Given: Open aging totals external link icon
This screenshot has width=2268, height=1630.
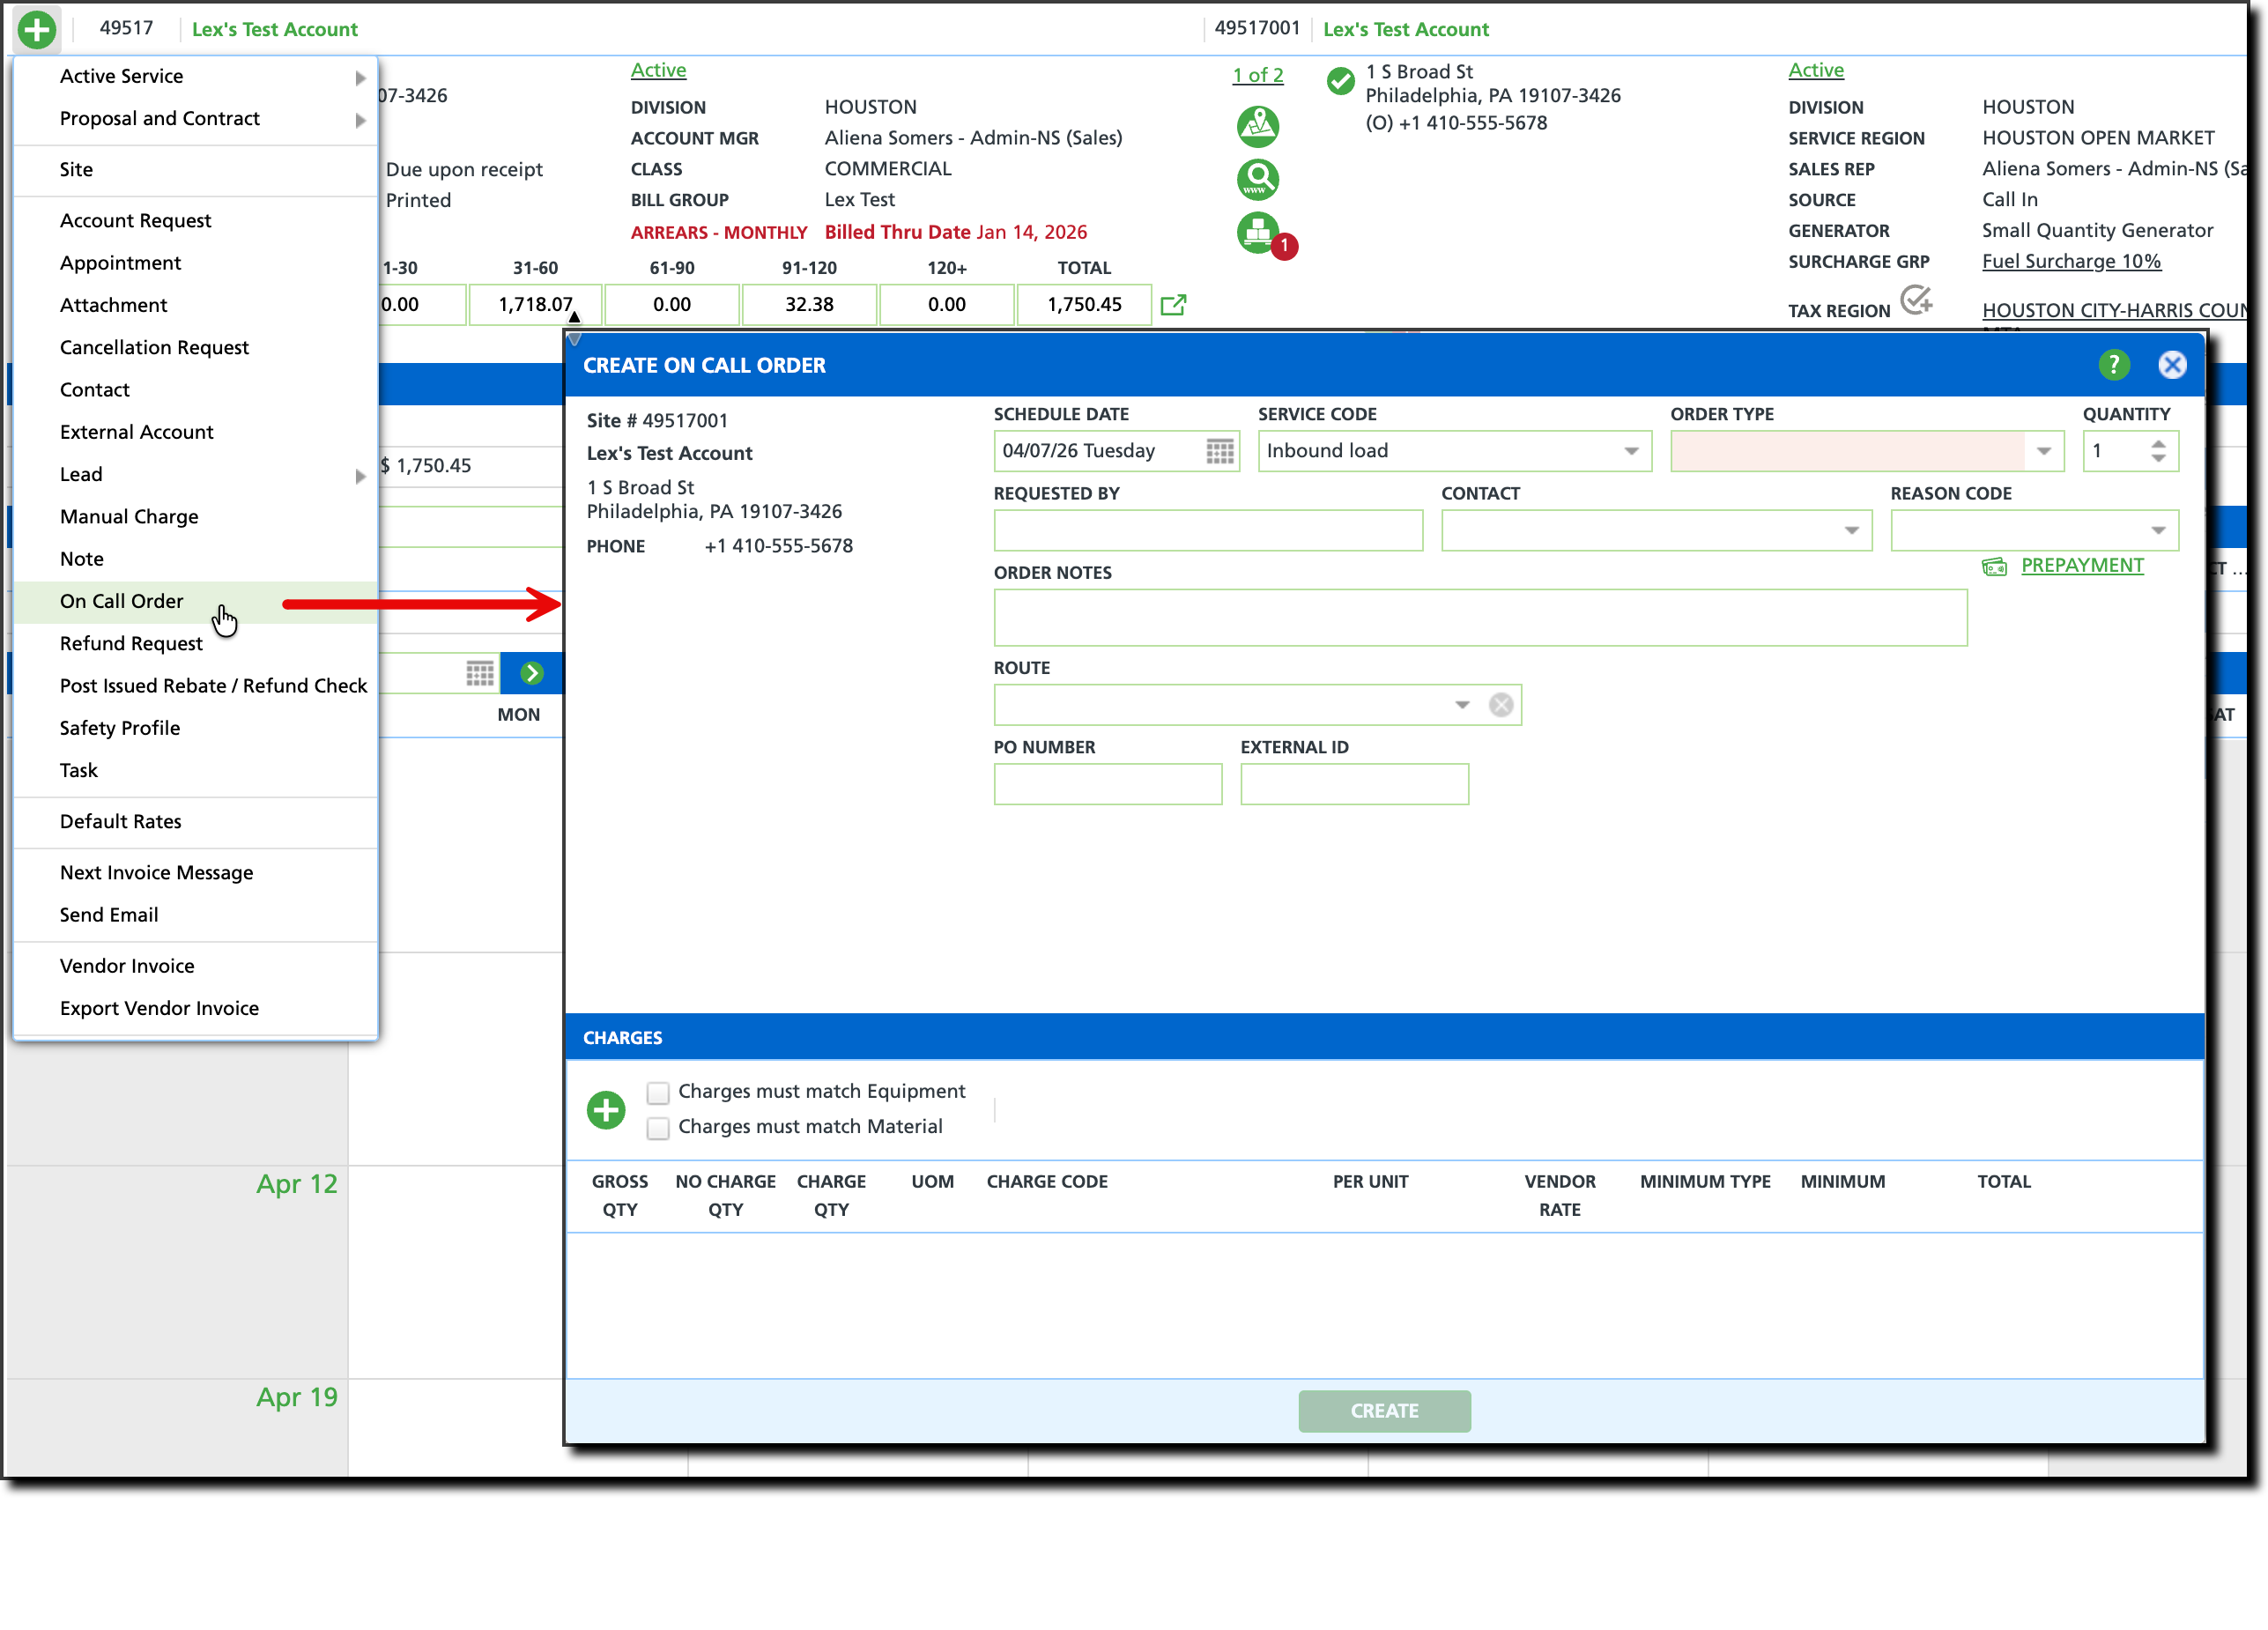Looking at the screenshot, I should tap(1173, 305).
